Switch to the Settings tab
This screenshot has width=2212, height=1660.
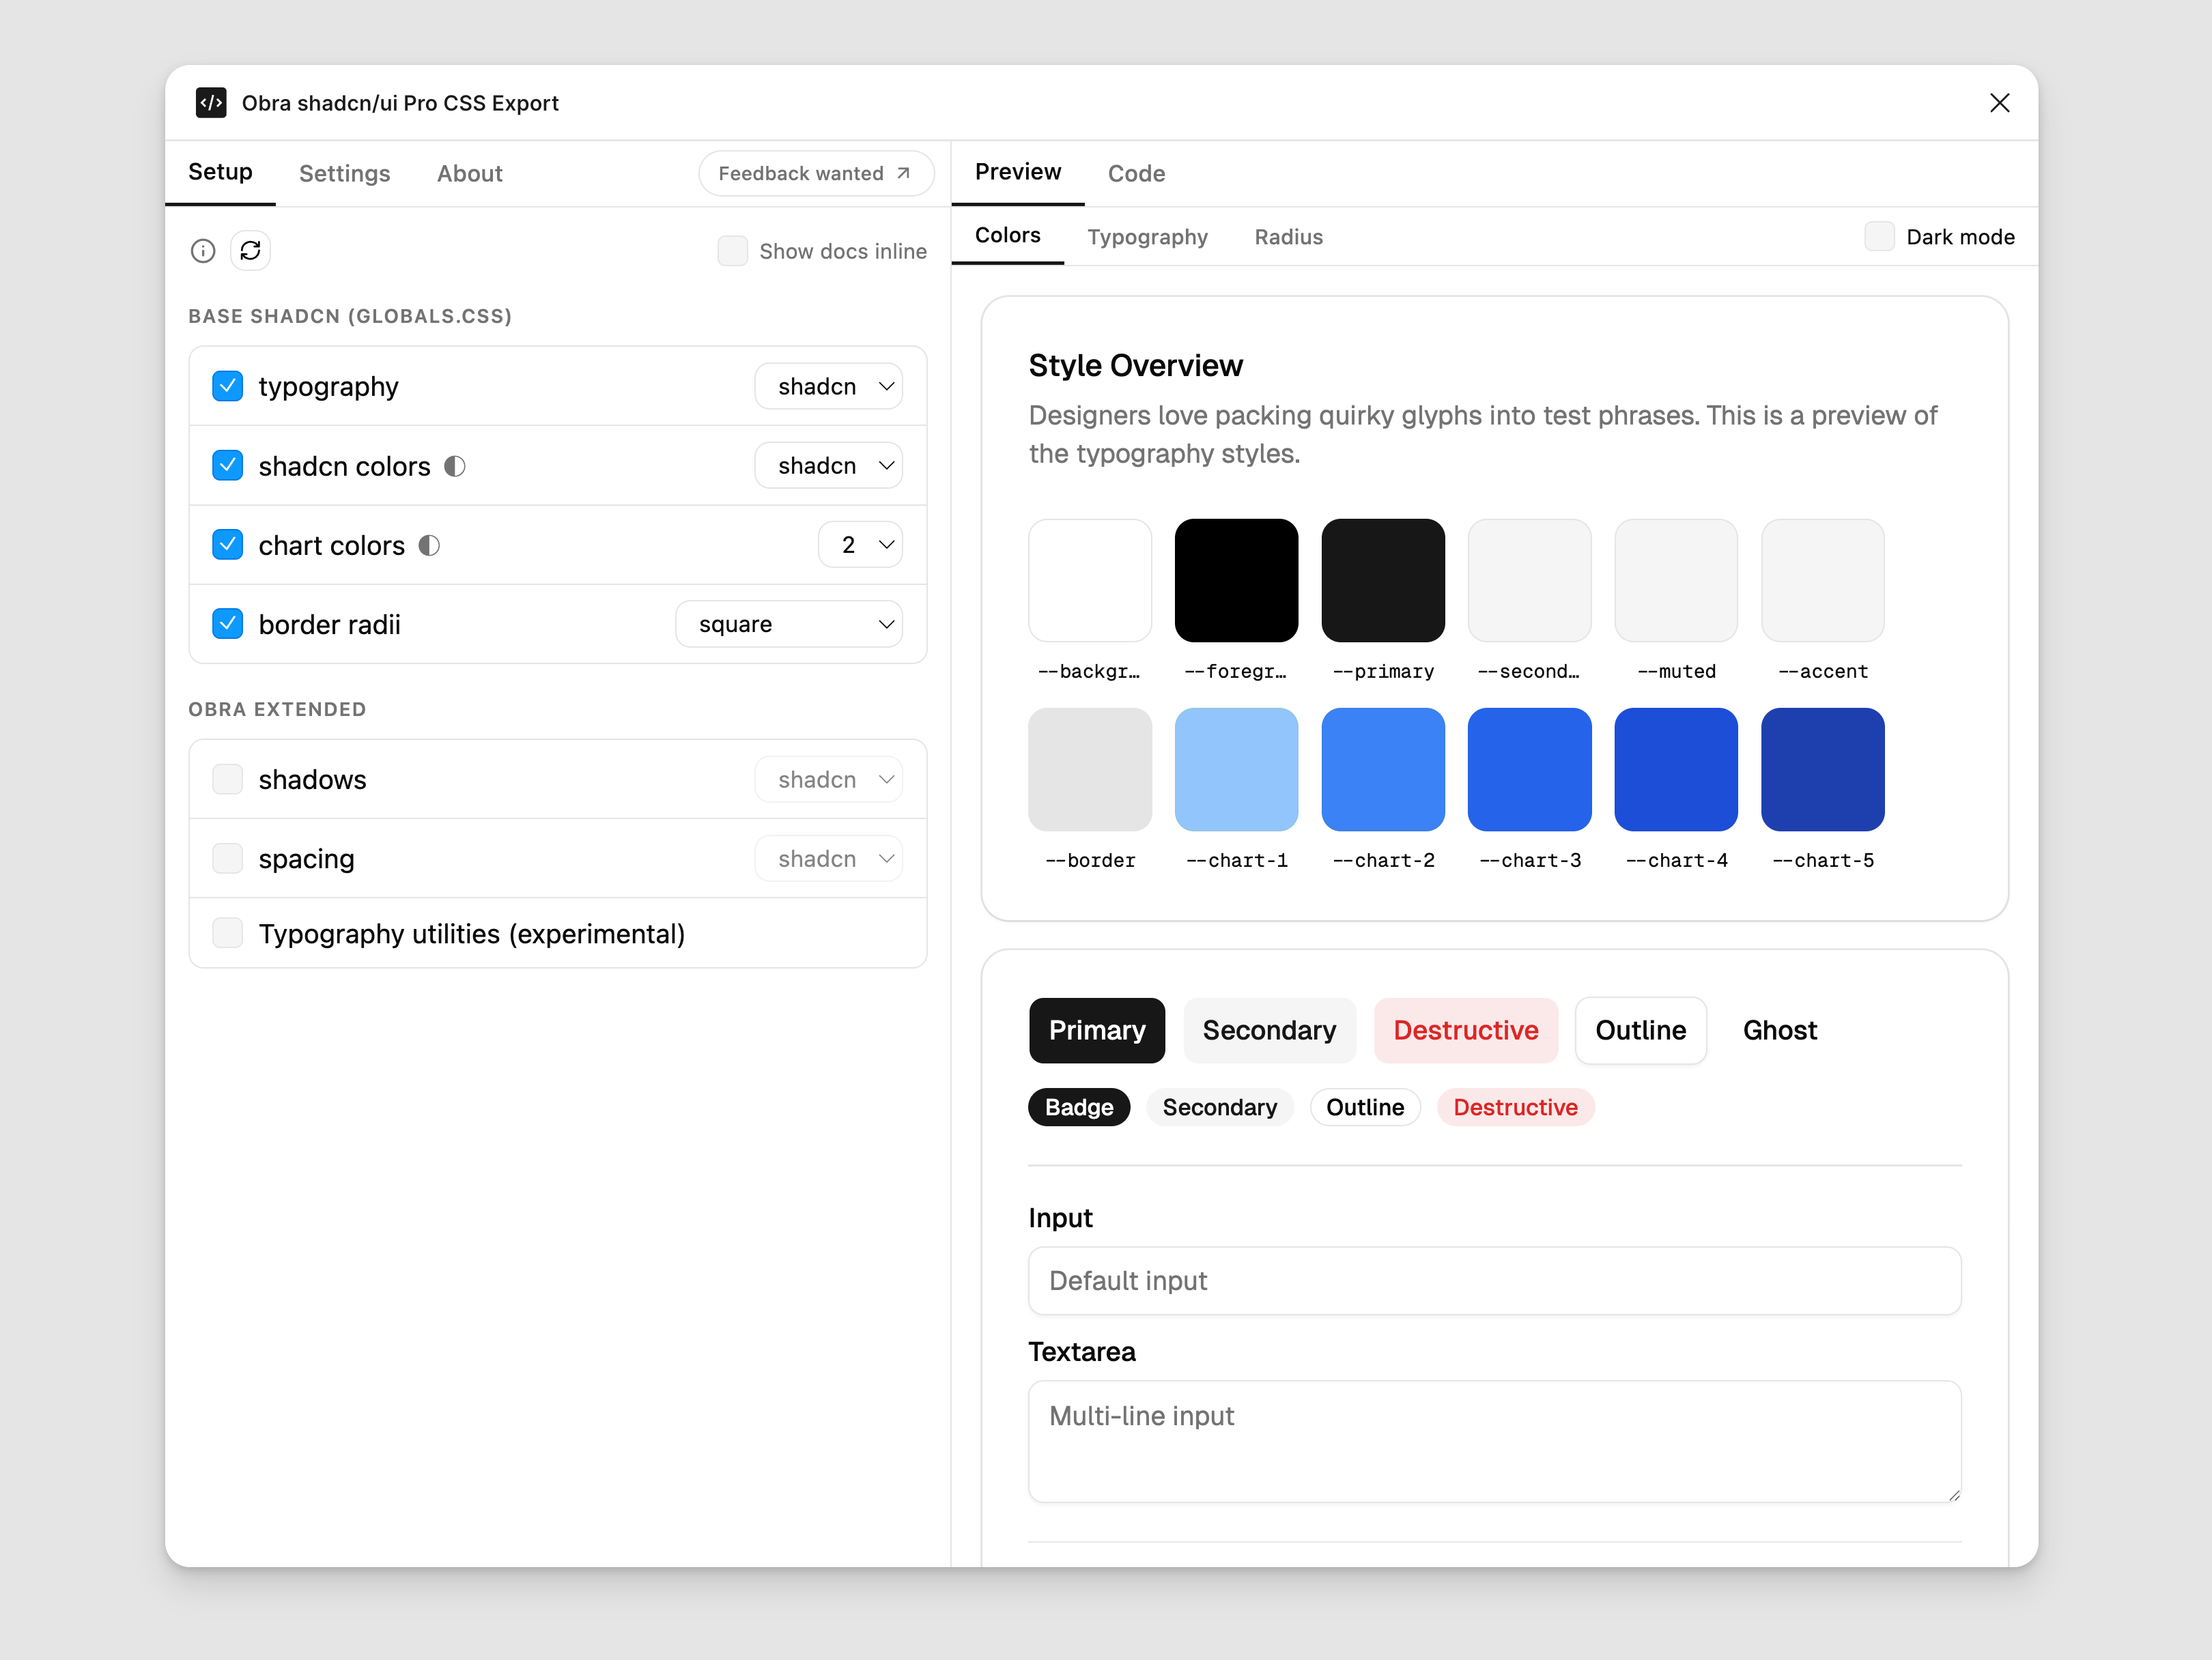(345, 174)
